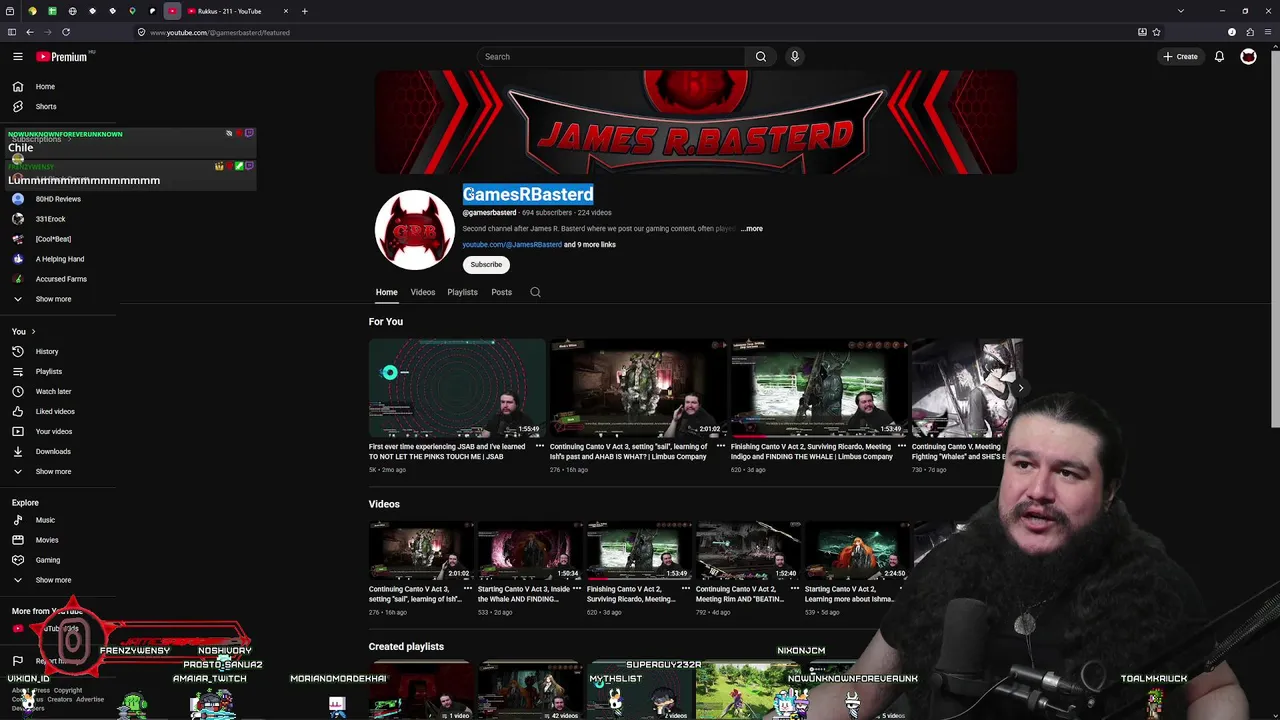Open the browser application menu icon

click(x=1268, y=32)
